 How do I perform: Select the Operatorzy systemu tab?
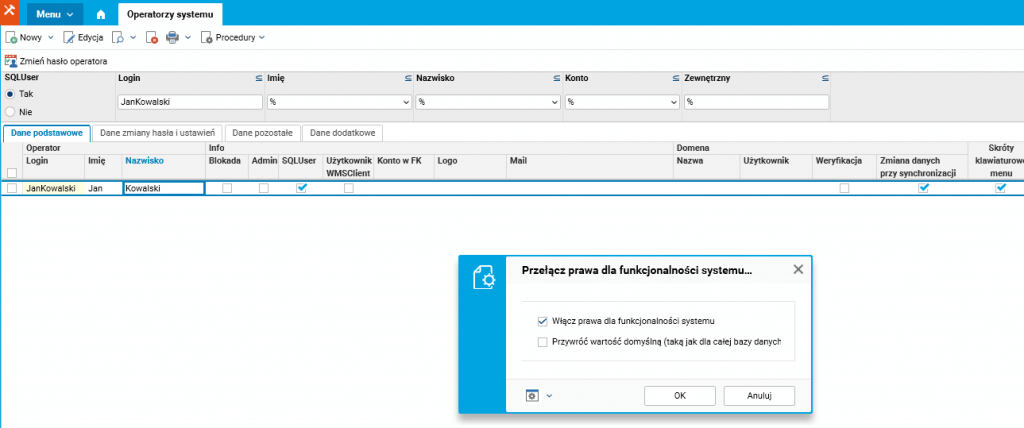click(170, 14)
